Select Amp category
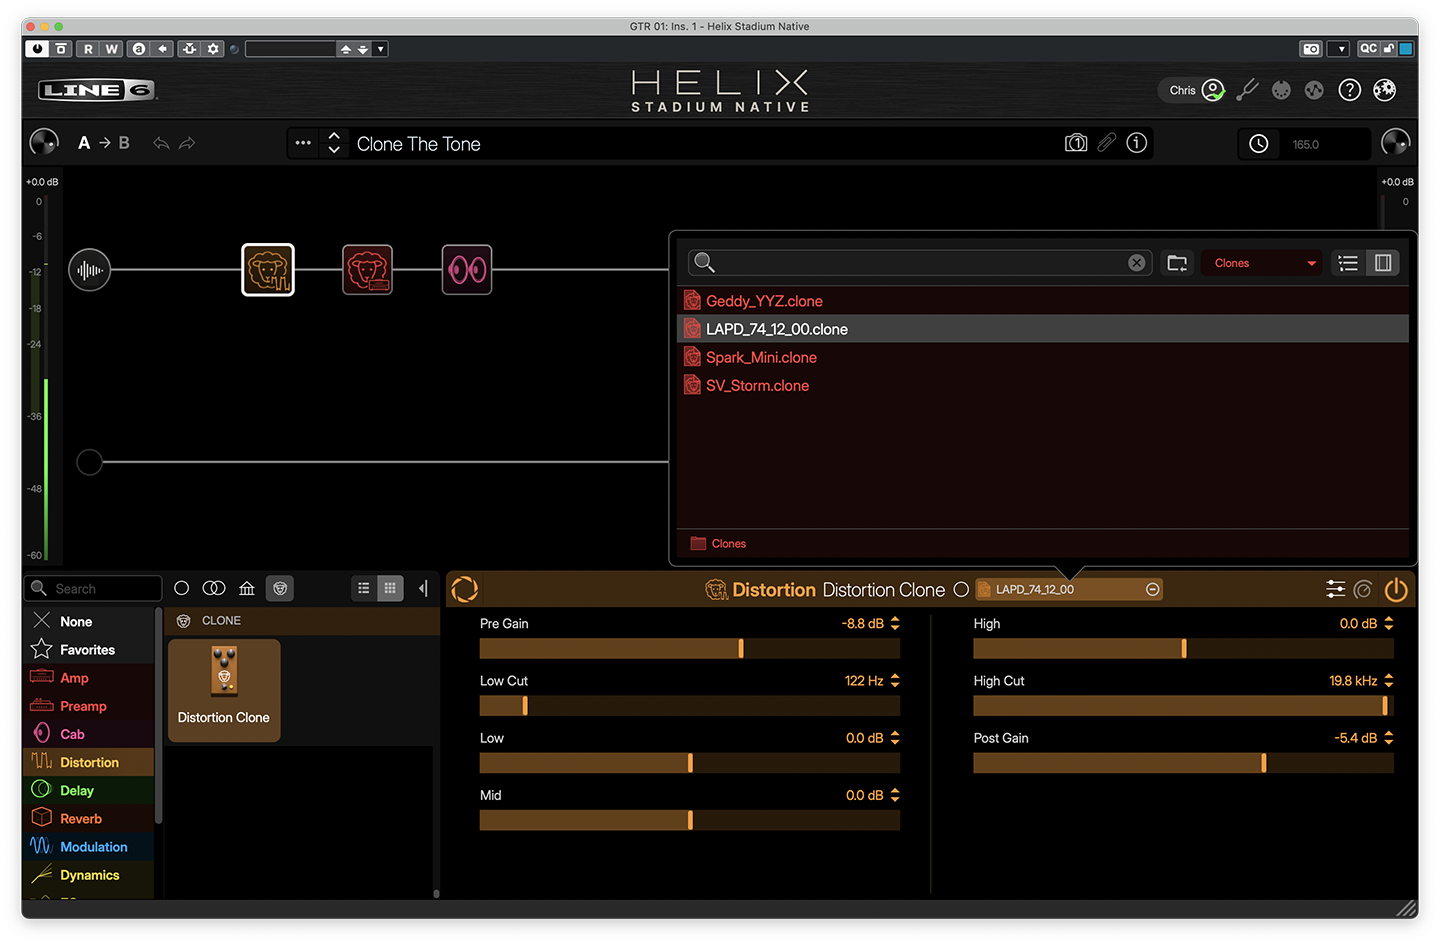Viewport: 1440px width, 944px height. pos(89,677)
